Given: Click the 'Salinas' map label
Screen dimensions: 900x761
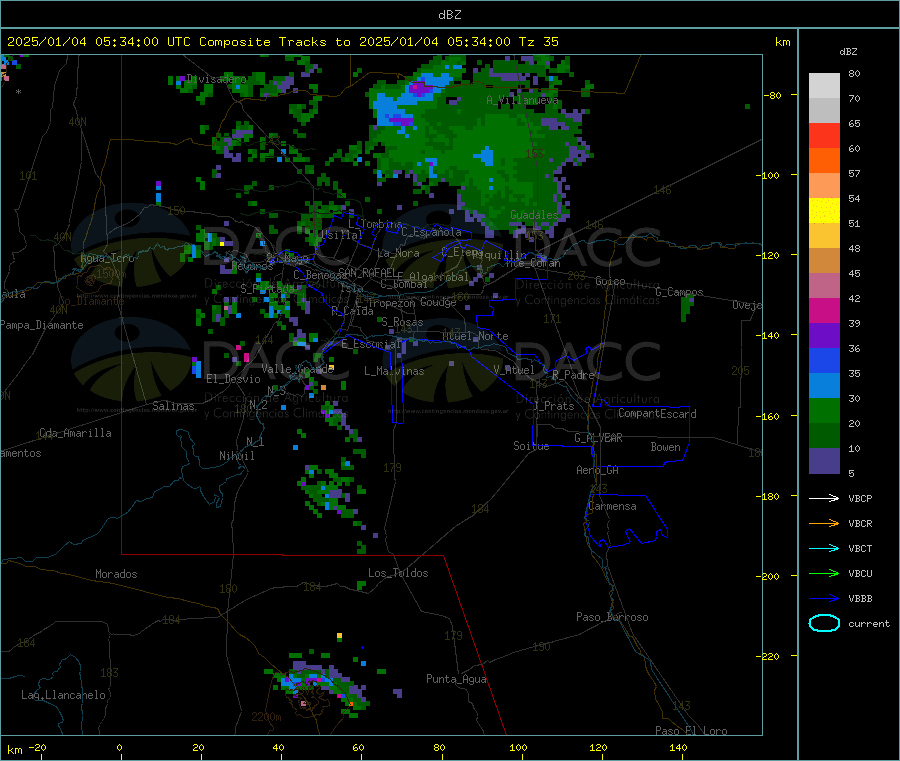Looking at the screenshot, I should coord(173,406).
